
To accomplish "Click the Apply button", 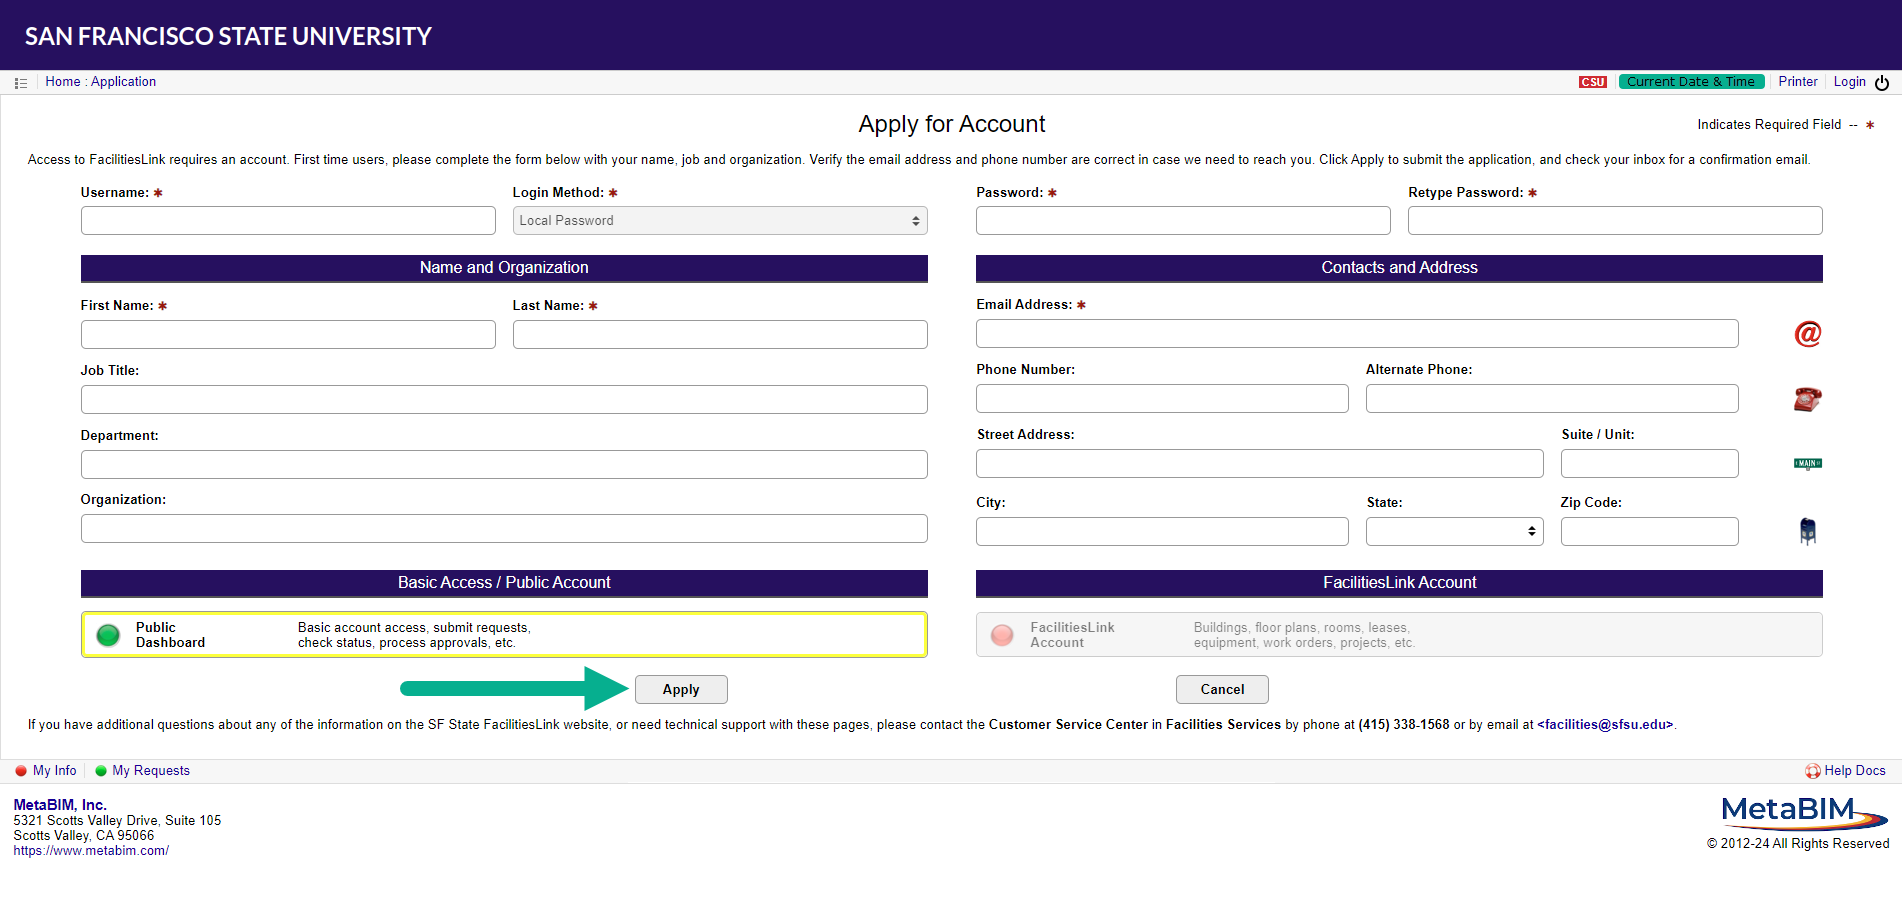I will coord(681,690).
